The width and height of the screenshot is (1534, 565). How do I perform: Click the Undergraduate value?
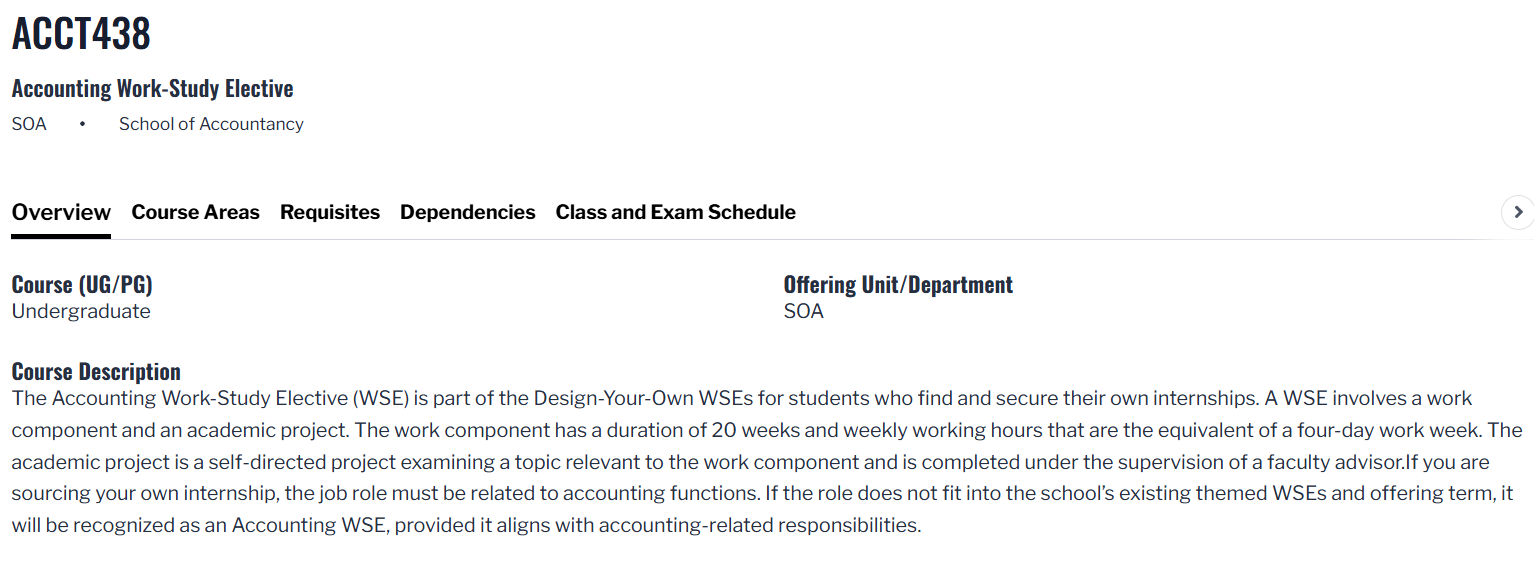coord(81,311)
